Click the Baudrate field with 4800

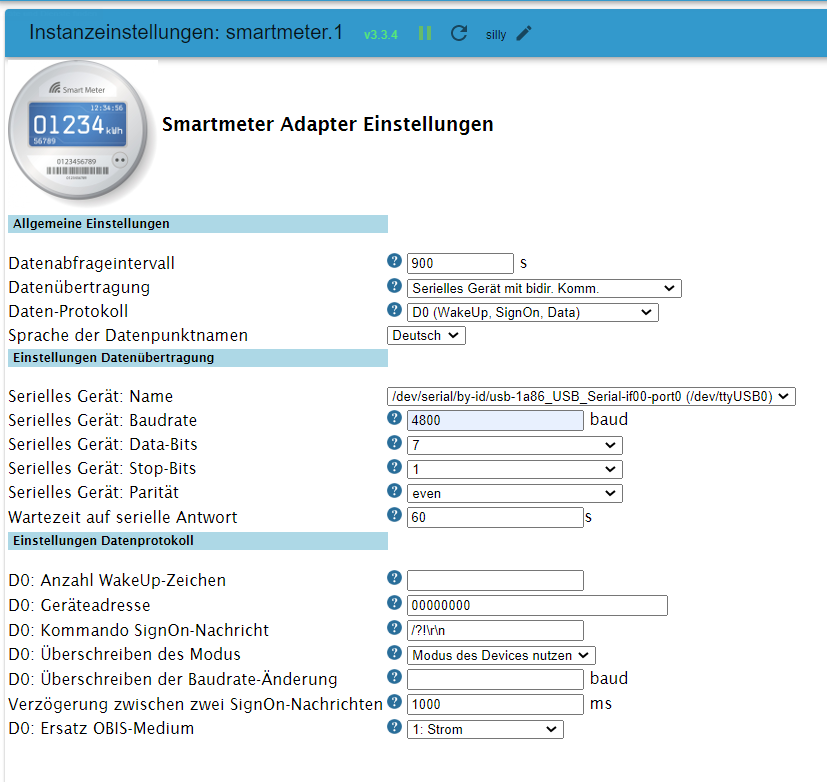pyautogui.click(x=495, y=420)
